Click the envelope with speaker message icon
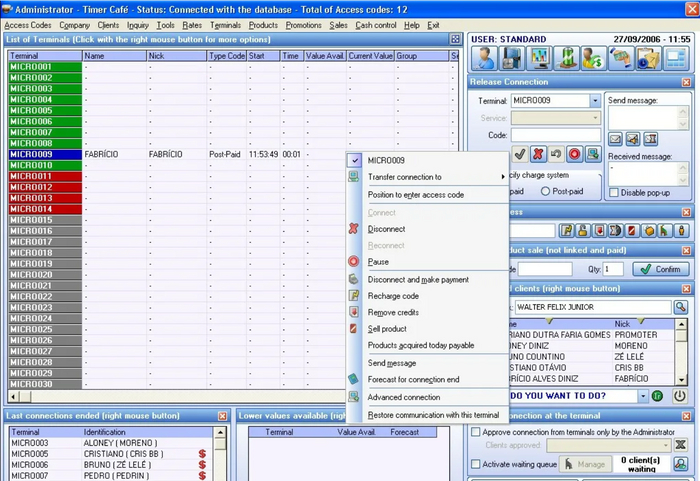This screenshot has width=700, height=481. [x=633, y=139]
